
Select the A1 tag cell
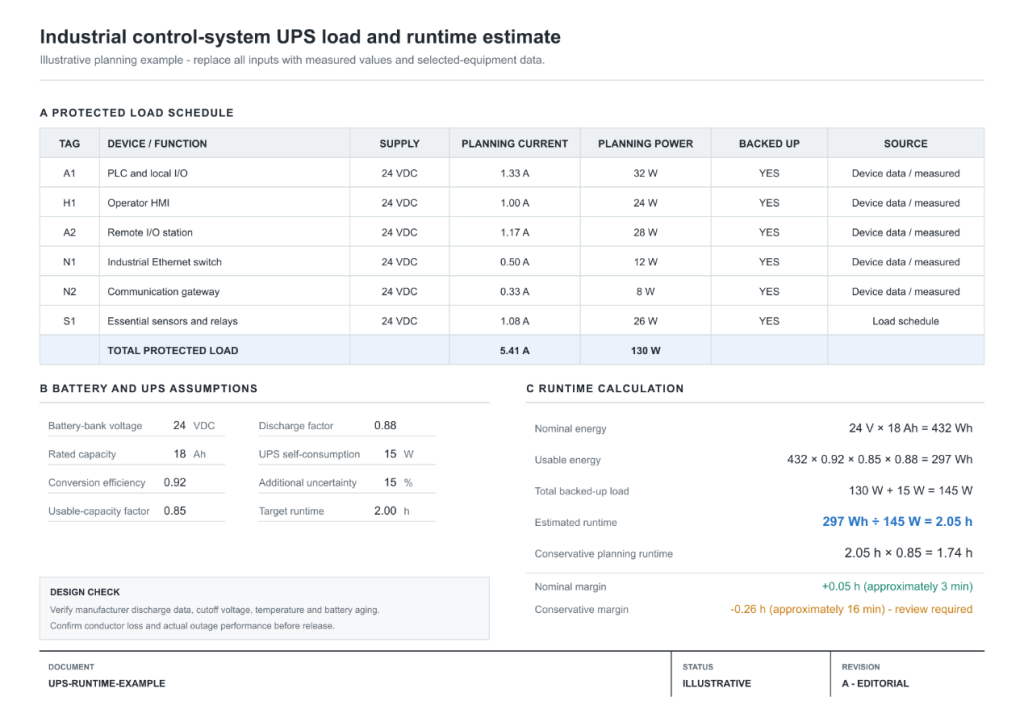pos(69,173)
